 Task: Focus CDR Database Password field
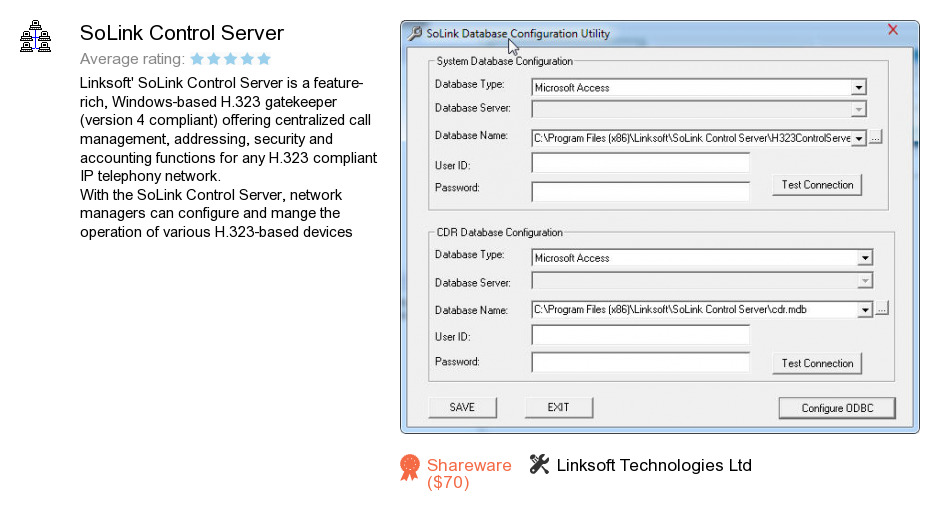pyautogui.click(x=640, y=362)
